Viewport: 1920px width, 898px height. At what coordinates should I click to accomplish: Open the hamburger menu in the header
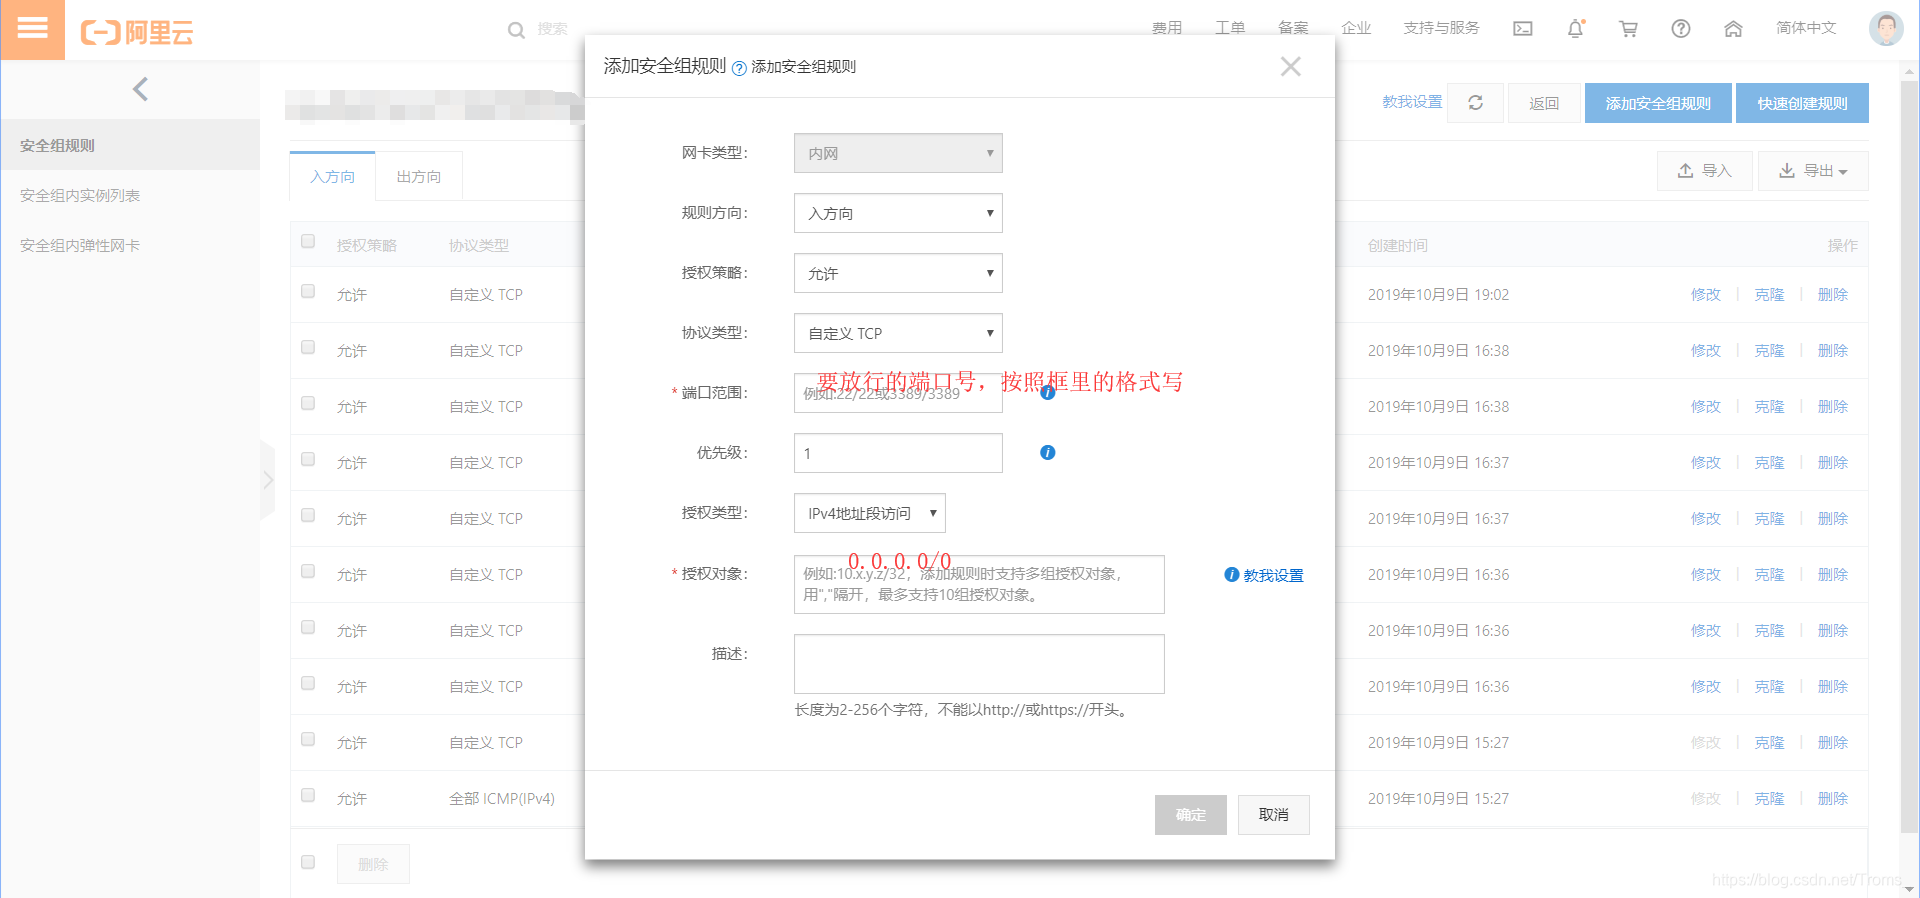[x=32, y=29]
